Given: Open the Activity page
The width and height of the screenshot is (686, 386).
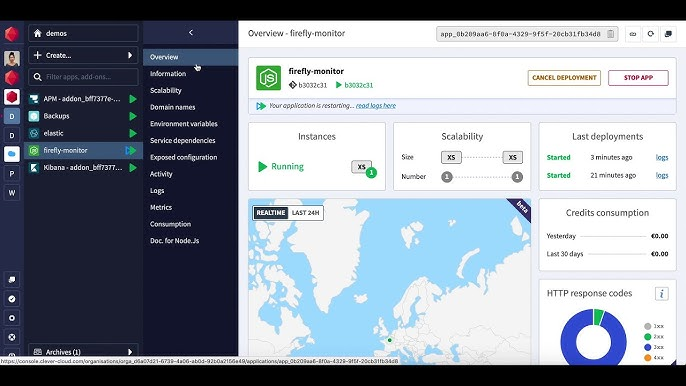Looking at the screenshot, I should tap(161, 174).
